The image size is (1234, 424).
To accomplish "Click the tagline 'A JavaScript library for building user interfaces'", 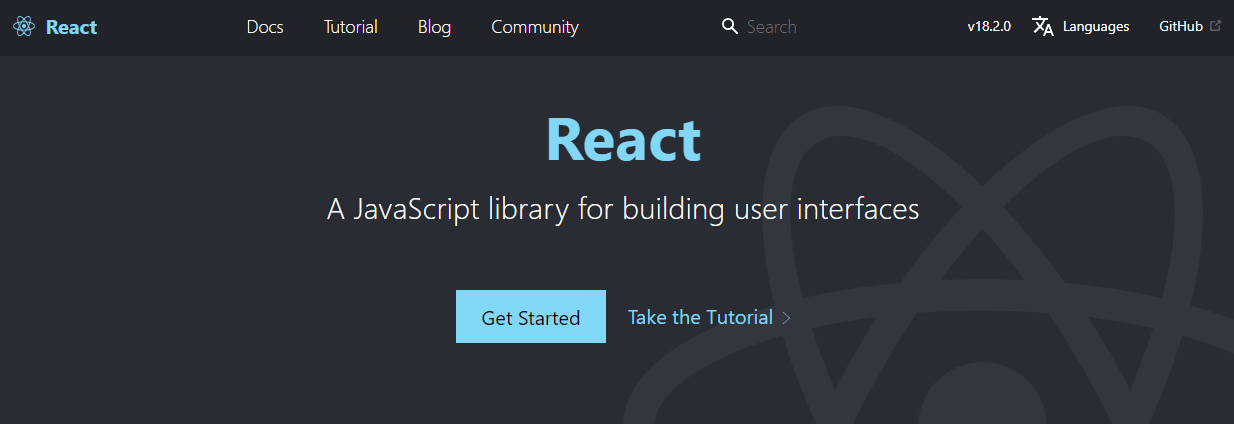I will click(623, 210).
